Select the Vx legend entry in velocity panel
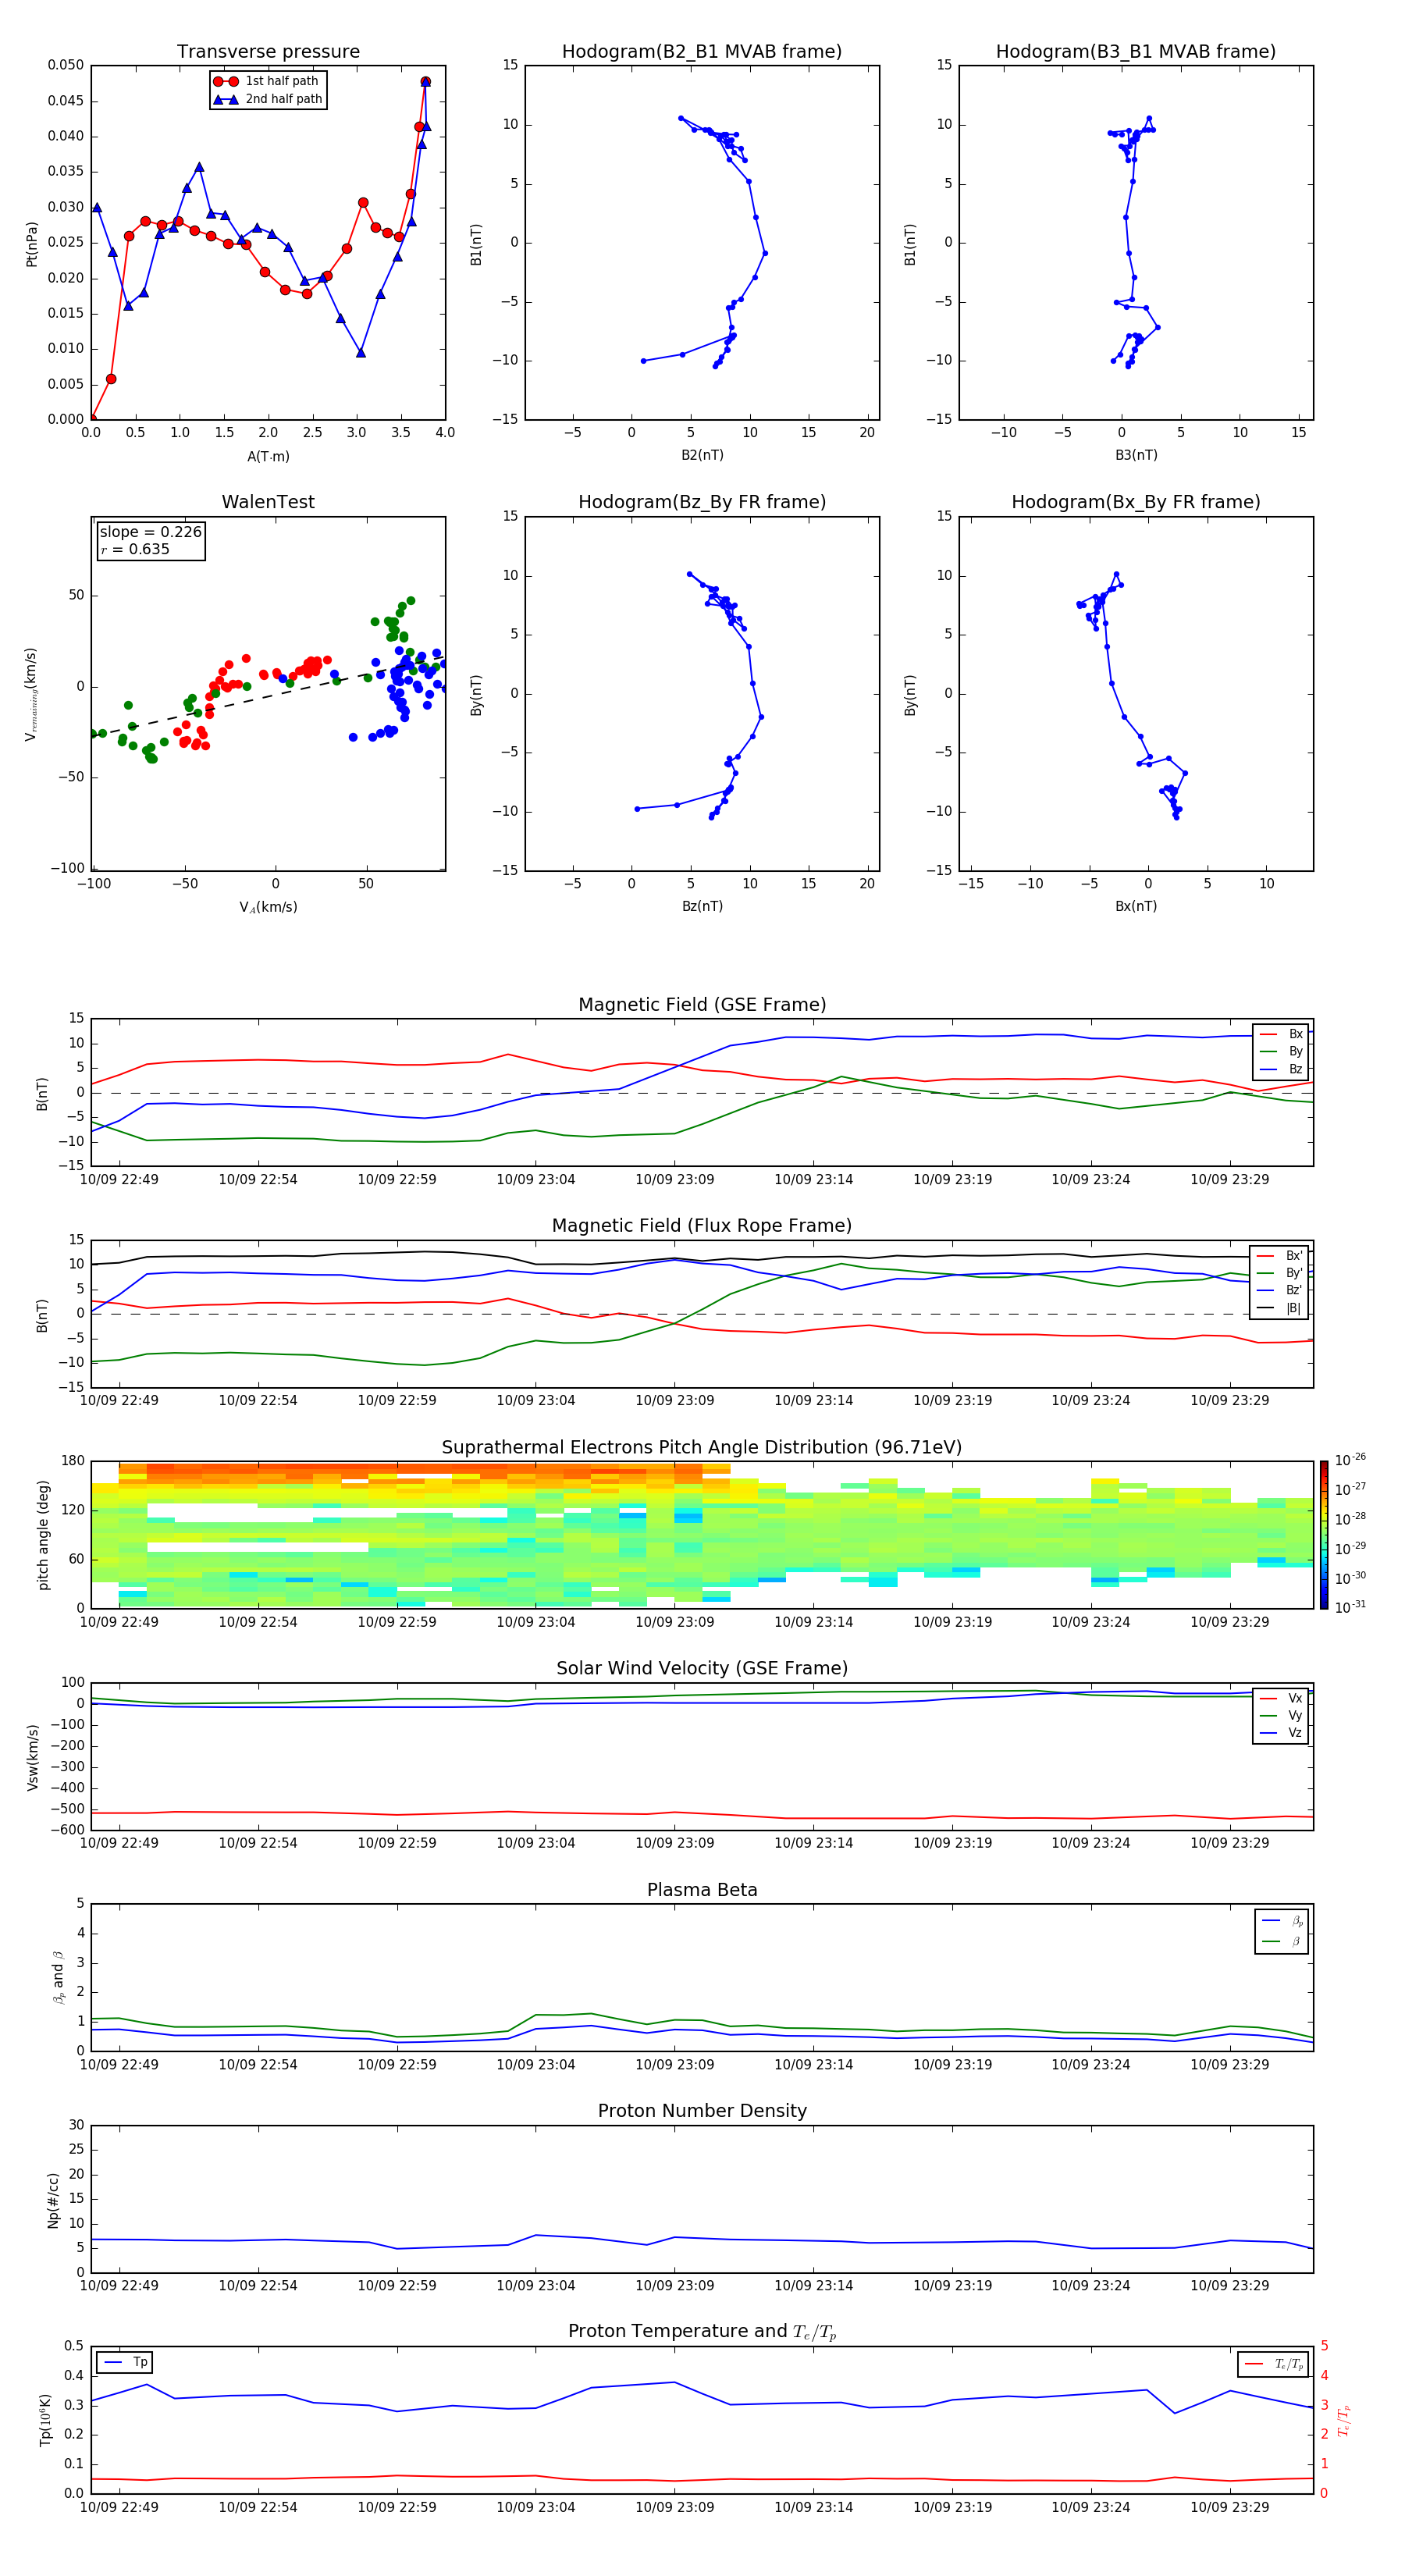1405x2576 pixels. [1281, 1698]
